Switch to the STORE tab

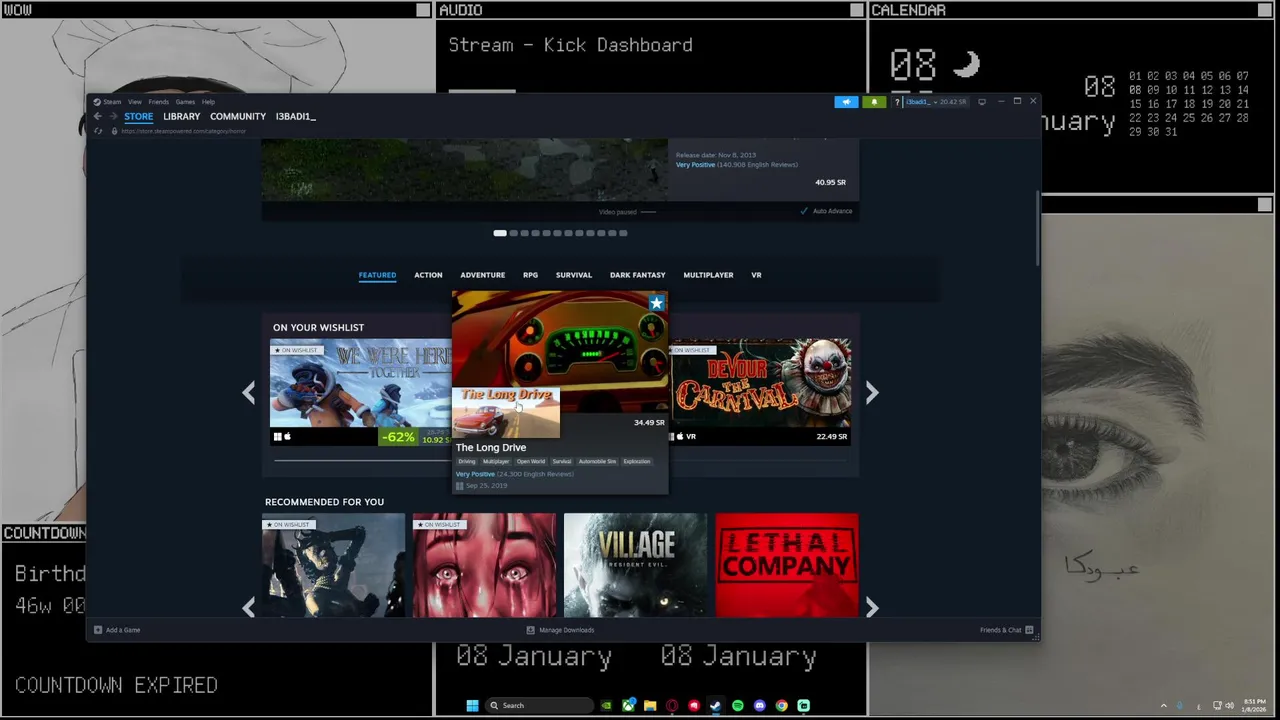click(x=138, y=117)
